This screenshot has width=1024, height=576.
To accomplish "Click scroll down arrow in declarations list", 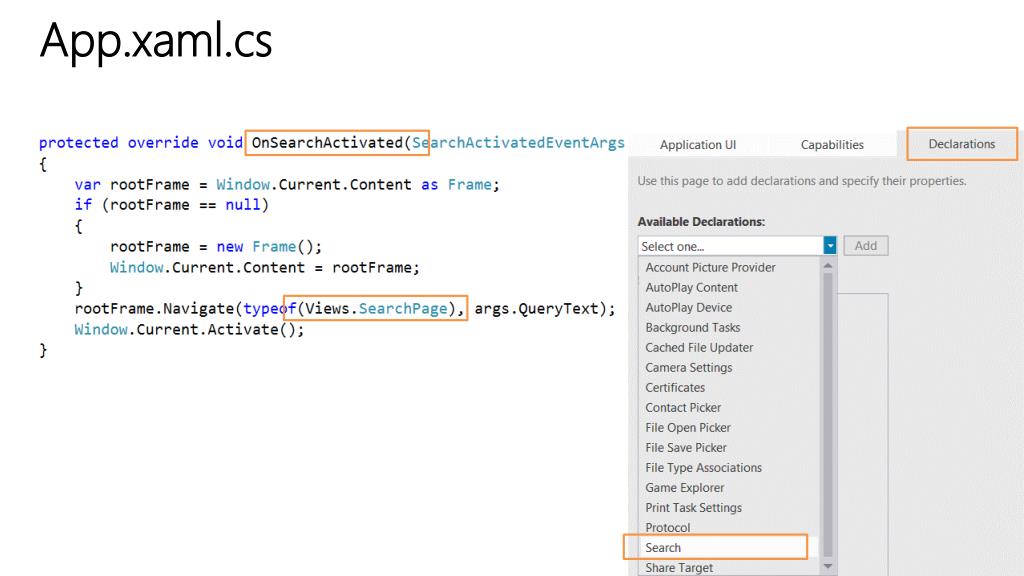I will (827, 566).
